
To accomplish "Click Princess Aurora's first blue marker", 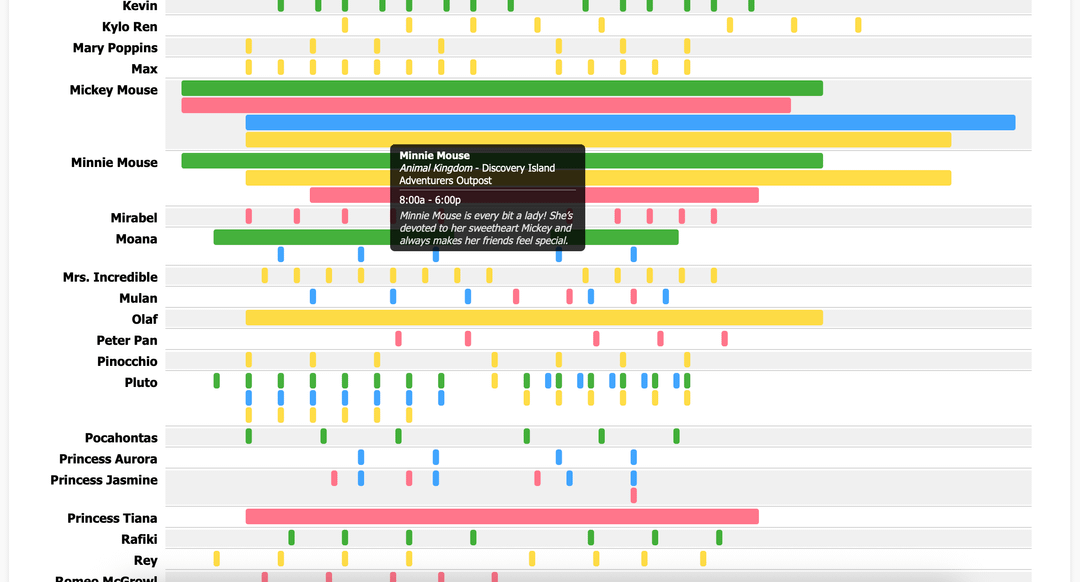I will click(x=361, y=457).
